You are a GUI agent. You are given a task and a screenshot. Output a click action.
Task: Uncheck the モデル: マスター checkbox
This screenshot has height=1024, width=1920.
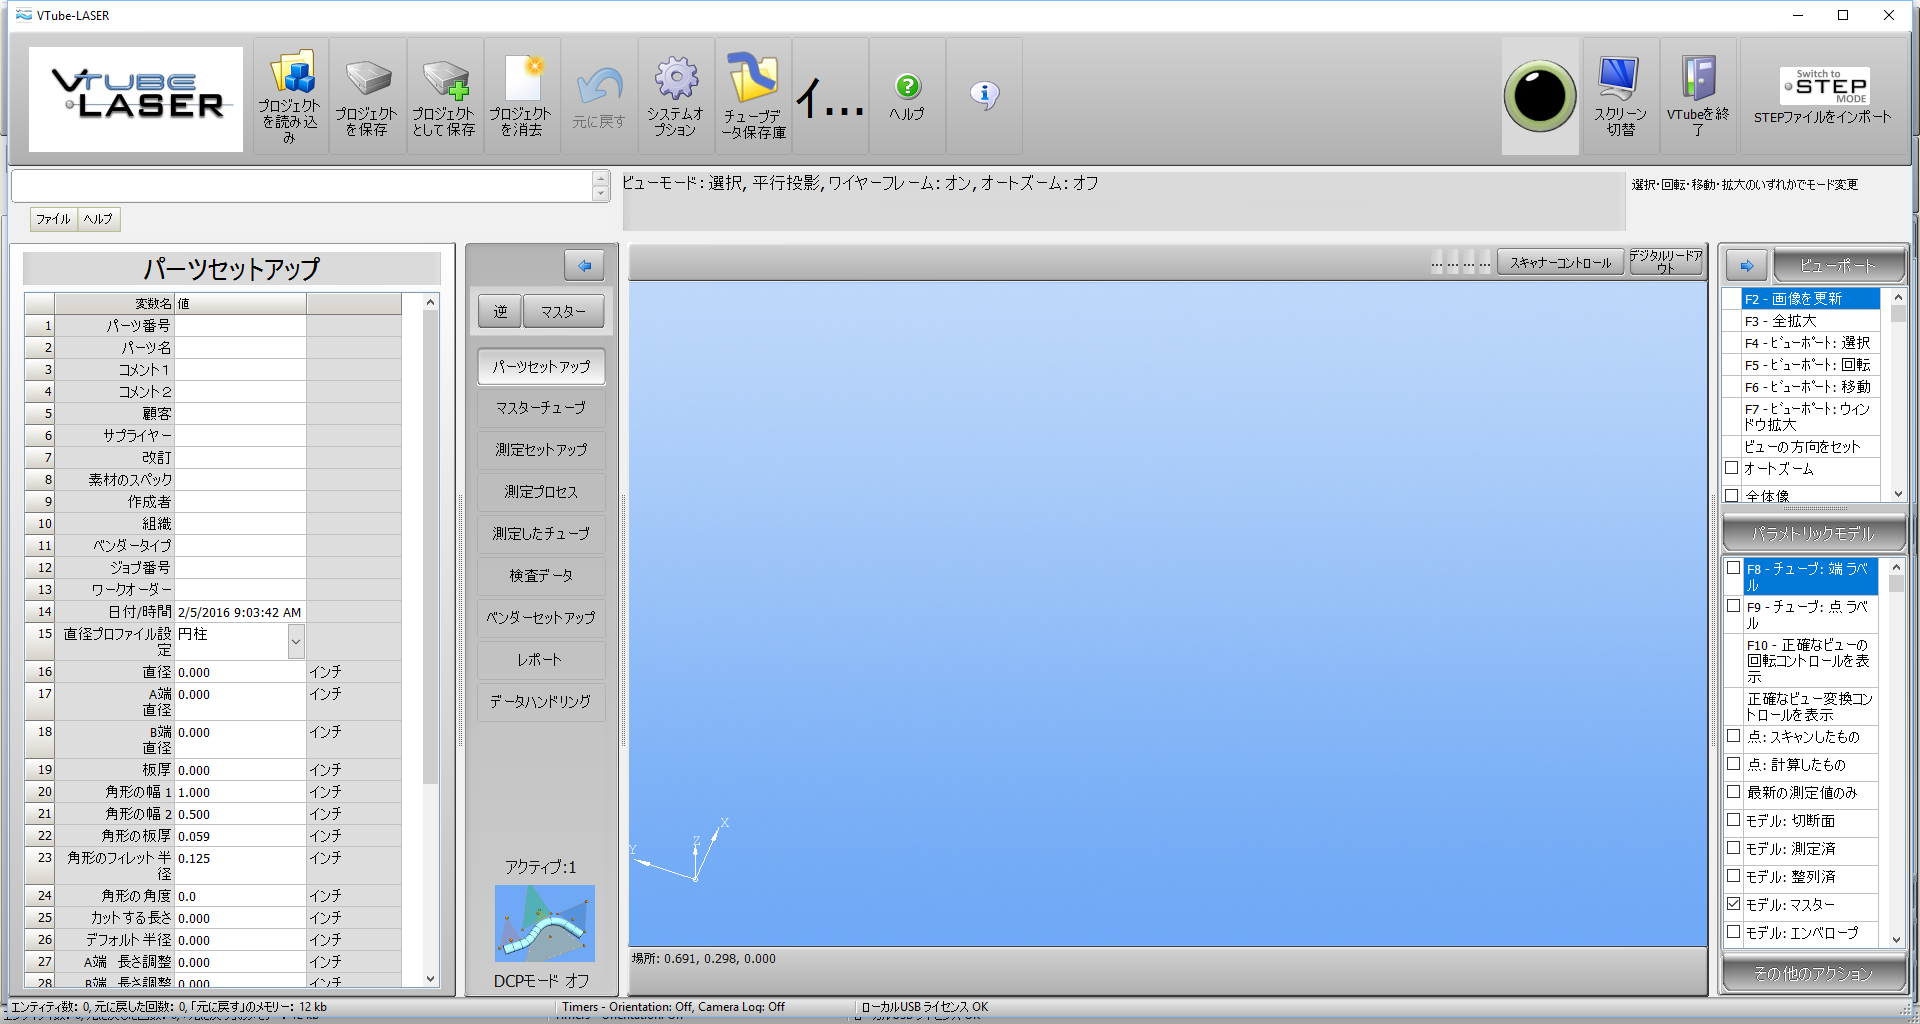[1734, 904]
